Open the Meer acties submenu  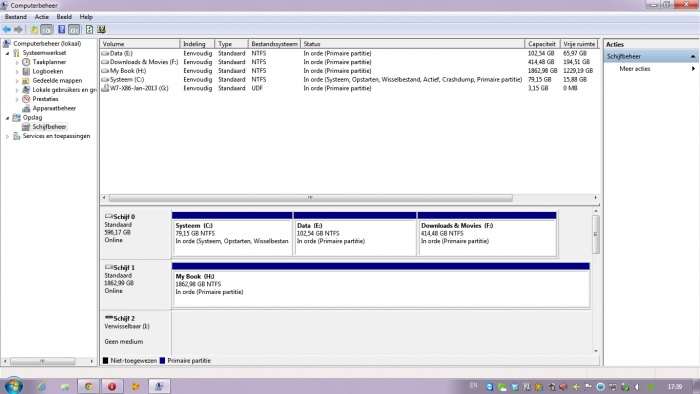tap(650, 69)
